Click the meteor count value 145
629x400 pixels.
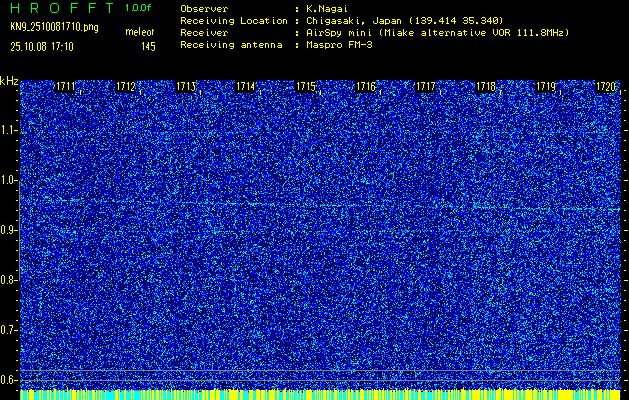[148, 46]
